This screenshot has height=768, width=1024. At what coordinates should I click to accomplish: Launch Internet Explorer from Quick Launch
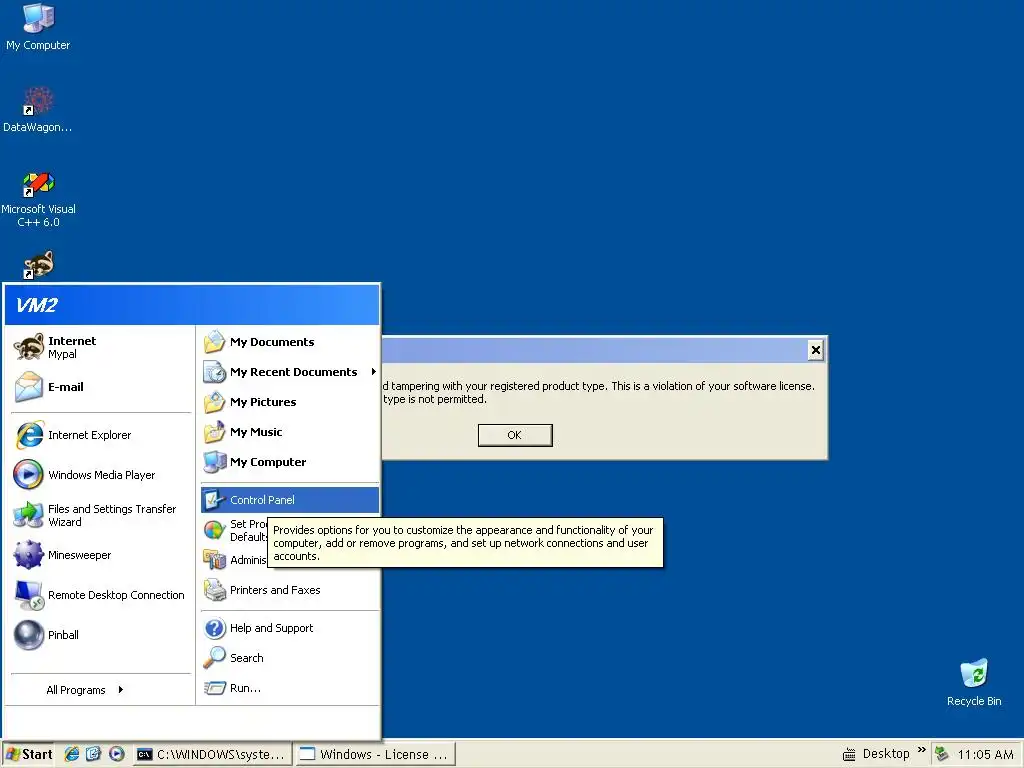coord(72,754)
